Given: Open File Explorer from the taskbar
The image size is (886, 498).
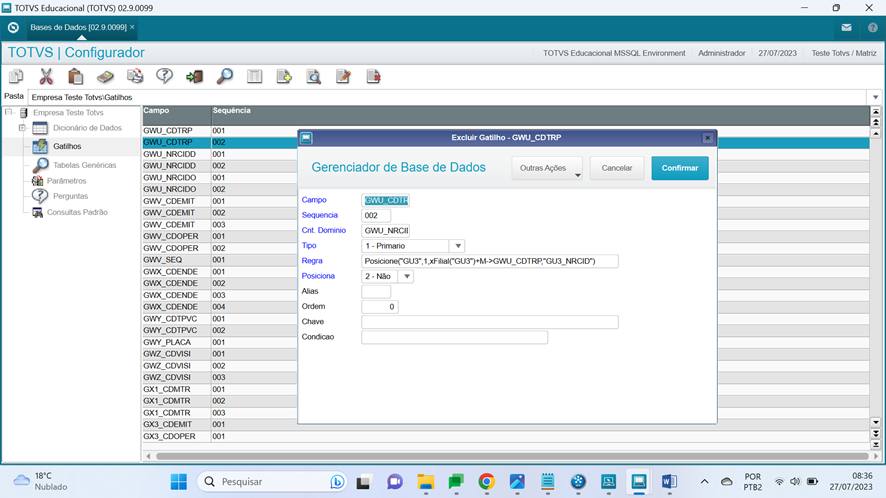Looking at the screenshot, I should click(x=425, y=482).
